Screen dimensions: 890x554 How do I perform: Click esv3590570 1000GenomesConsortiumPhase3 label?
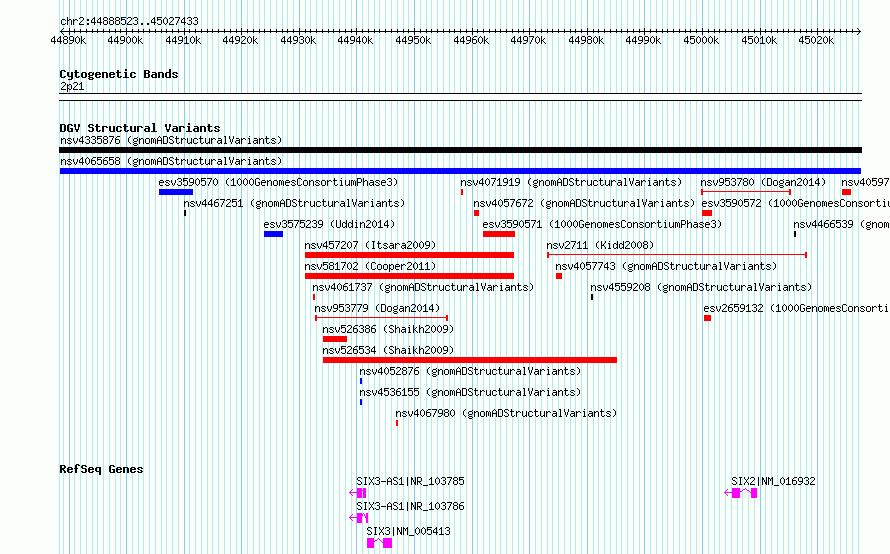[278, 182]
